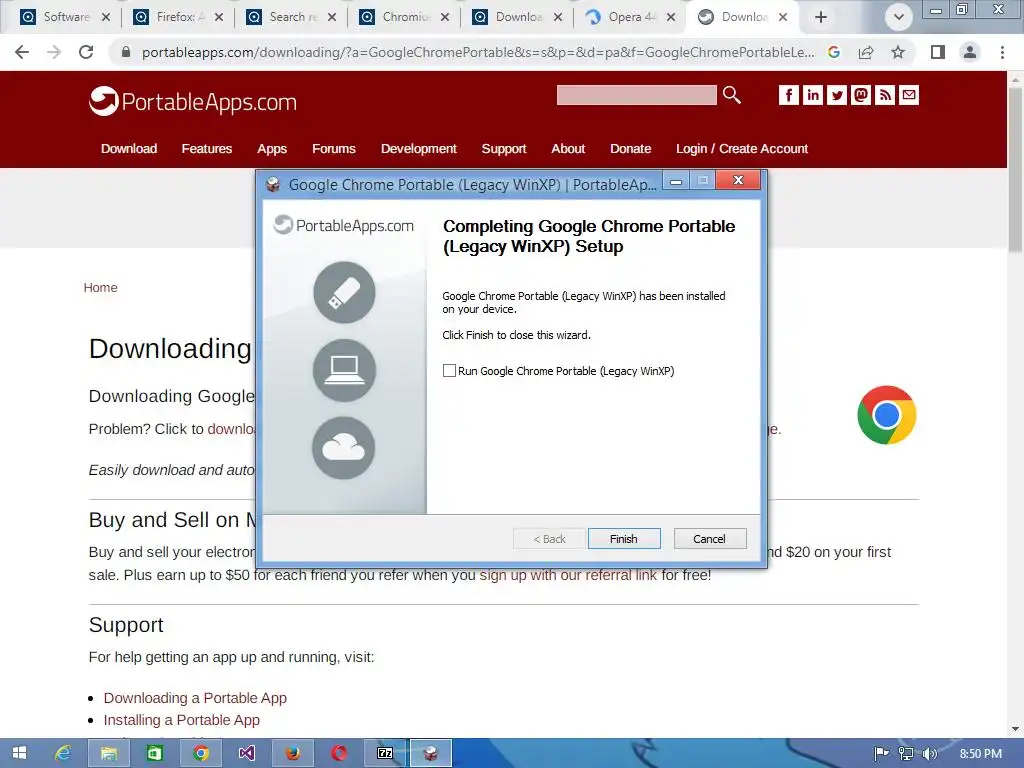Click the volume speaker tray icon
The width and height of the screenshot is (1024, 768).
click(929, 754)
